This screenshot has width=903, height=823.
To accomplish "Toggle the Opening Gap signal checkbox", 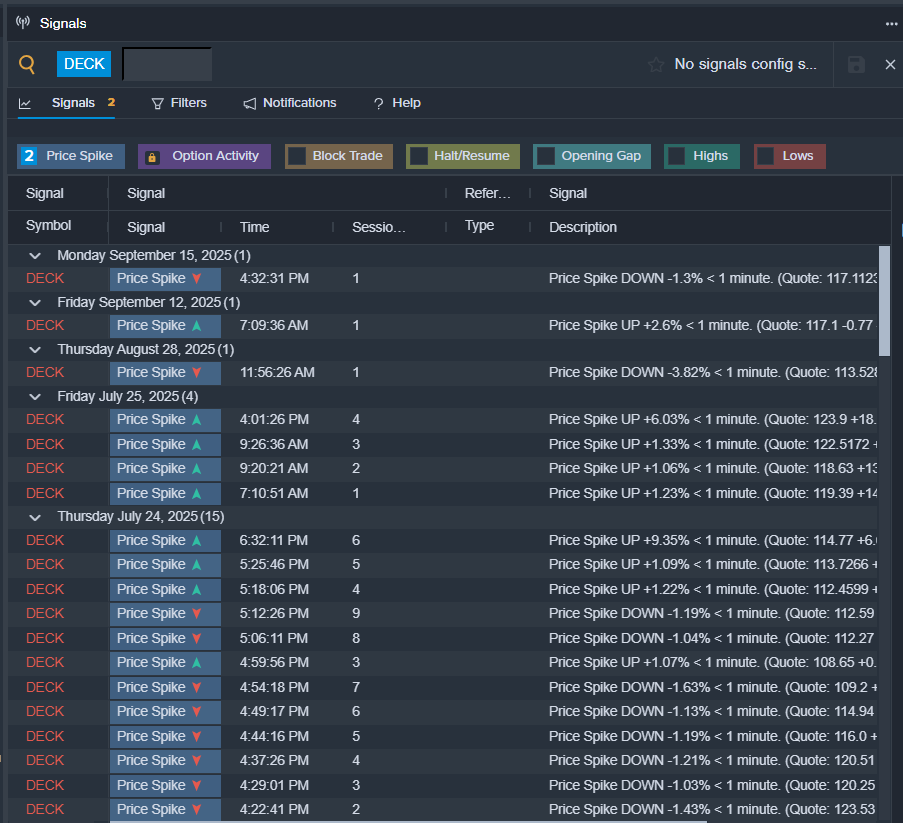I will coord(546,156).
